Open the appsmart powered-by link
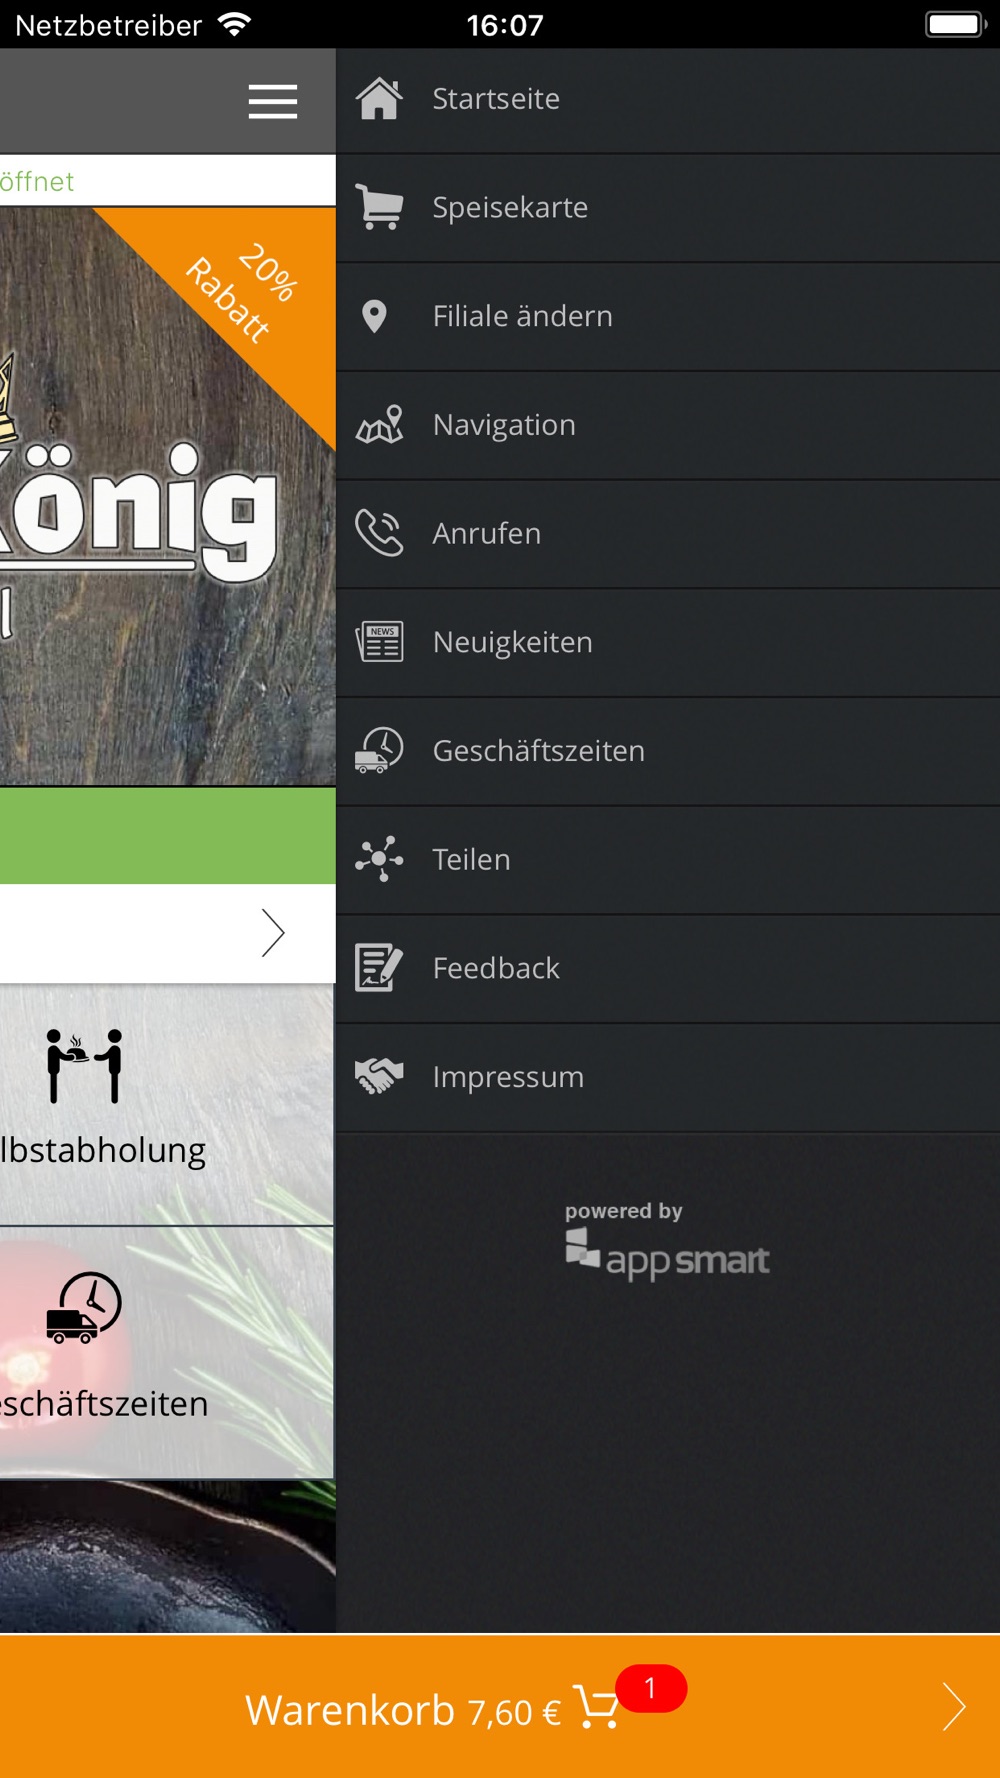The image size is (1000, 1778). point(667,1241)
